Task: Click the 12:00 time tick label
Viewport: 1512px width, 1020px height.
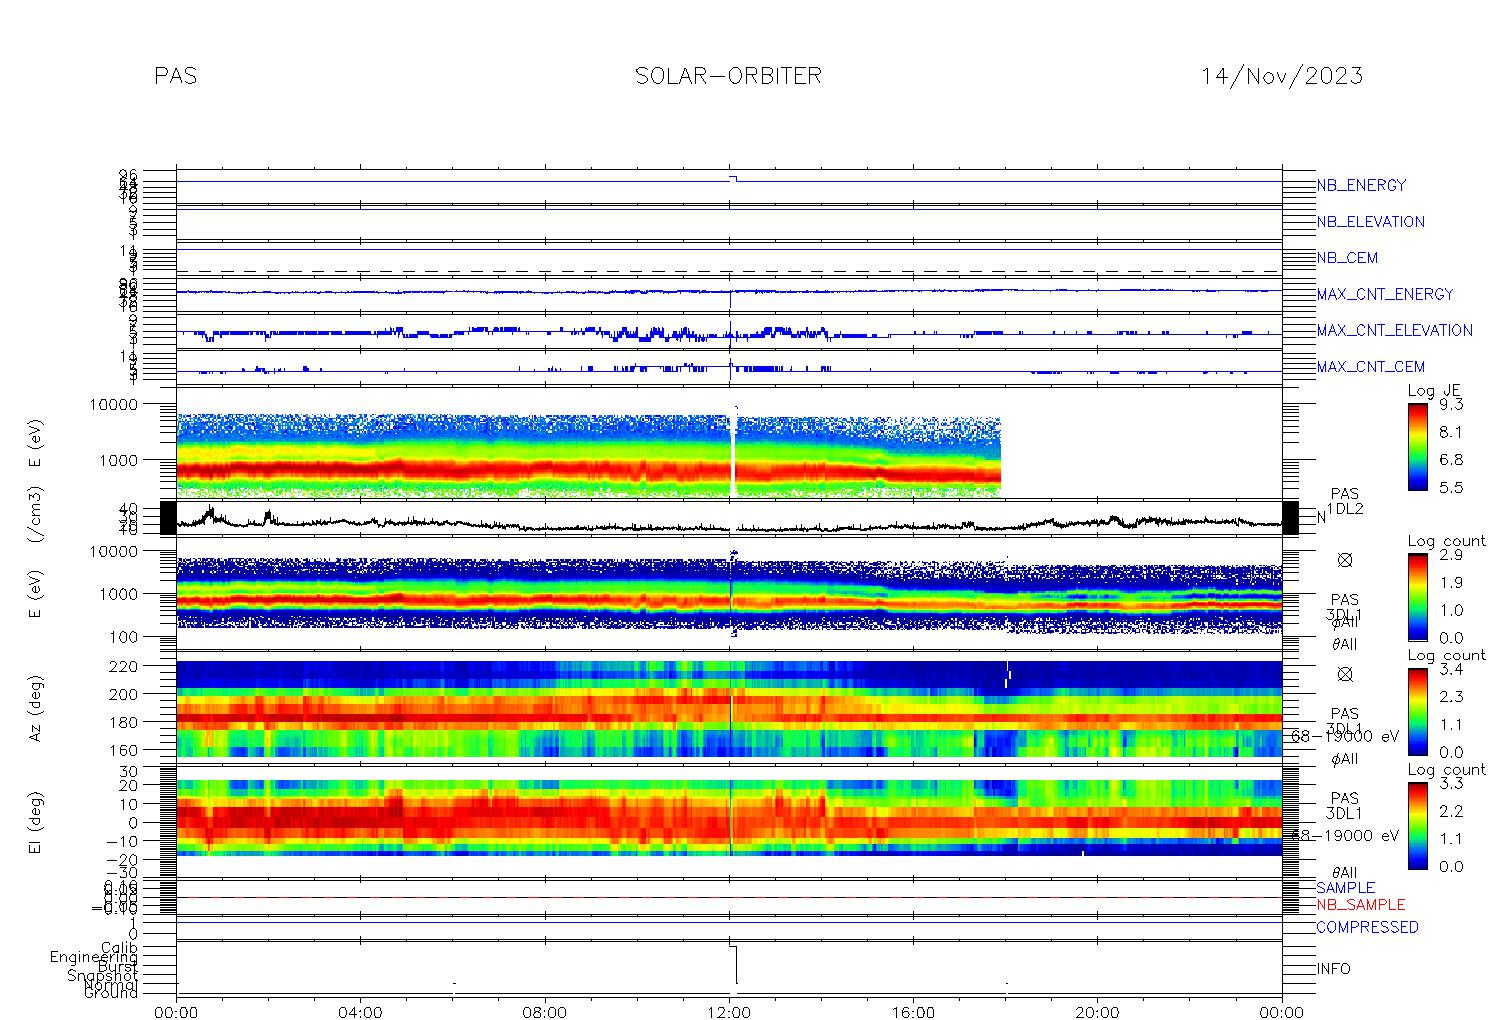Action: coord(729,1012)
